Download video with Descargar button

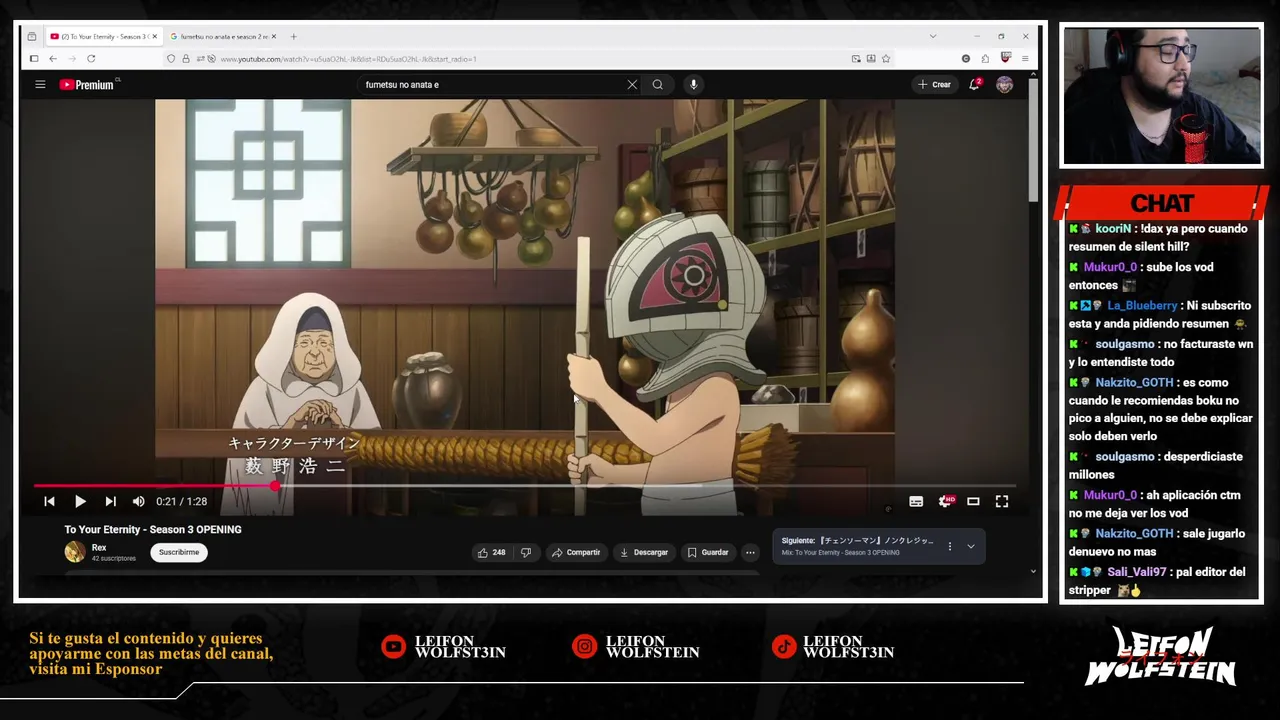(x=644, y=552)
